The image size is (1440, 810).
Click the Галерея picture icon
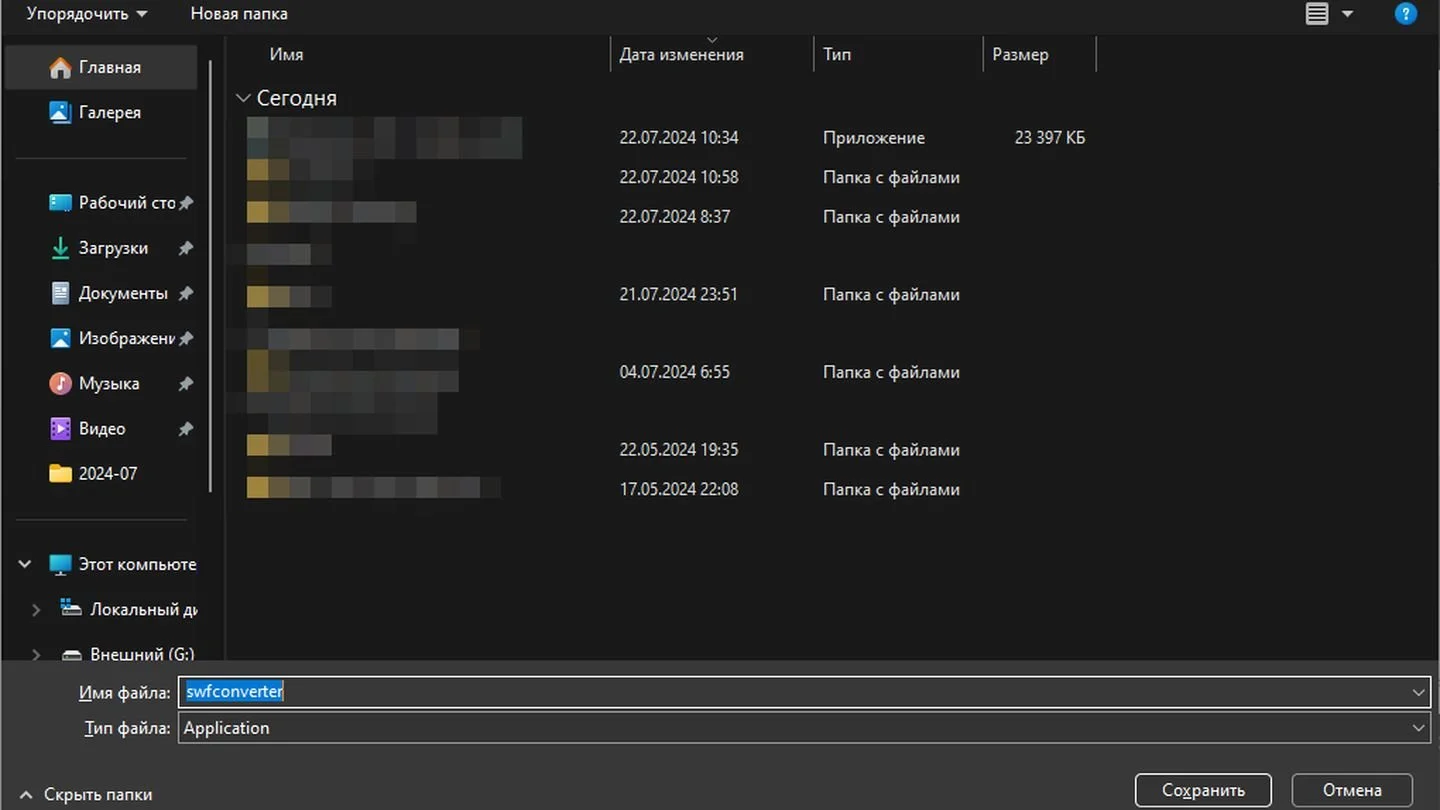61,112
